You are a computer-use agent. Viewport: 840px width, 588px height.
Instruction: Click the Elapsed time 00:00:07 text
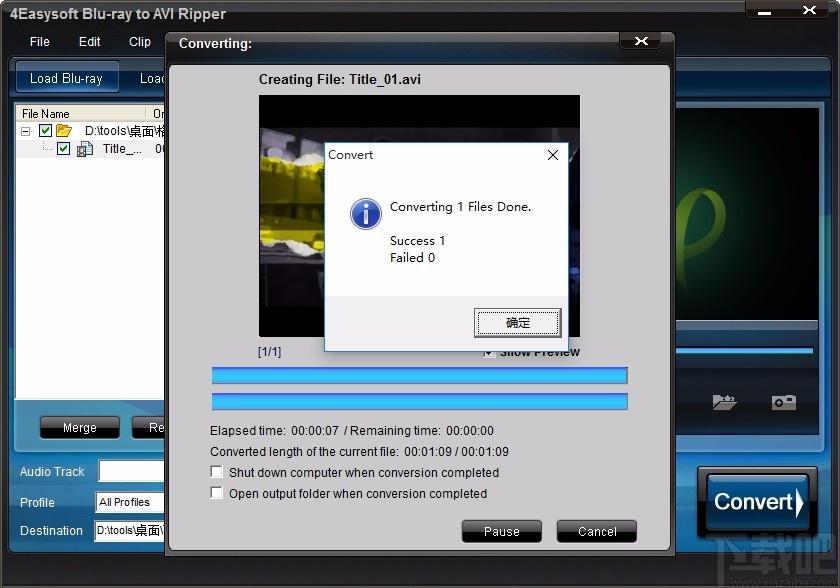click(x=274, y=431)
